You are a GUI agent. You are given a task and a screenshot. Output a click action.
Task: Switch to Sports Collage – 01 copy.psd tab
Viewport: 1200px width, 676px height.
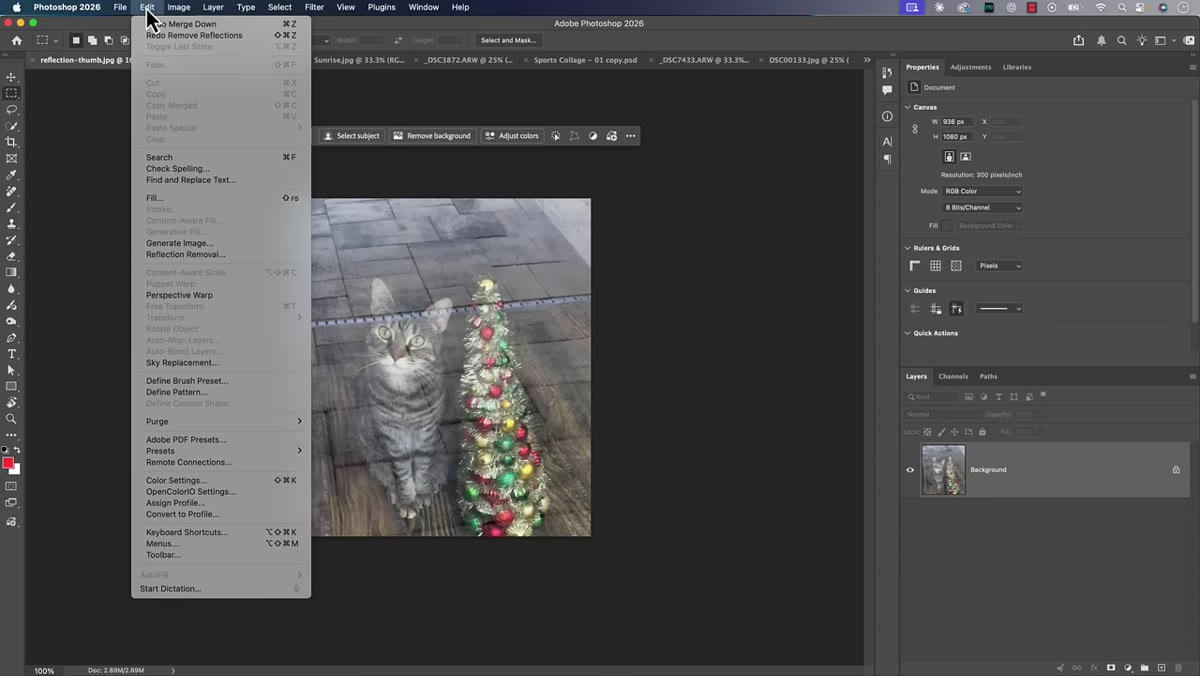[586, 60]
